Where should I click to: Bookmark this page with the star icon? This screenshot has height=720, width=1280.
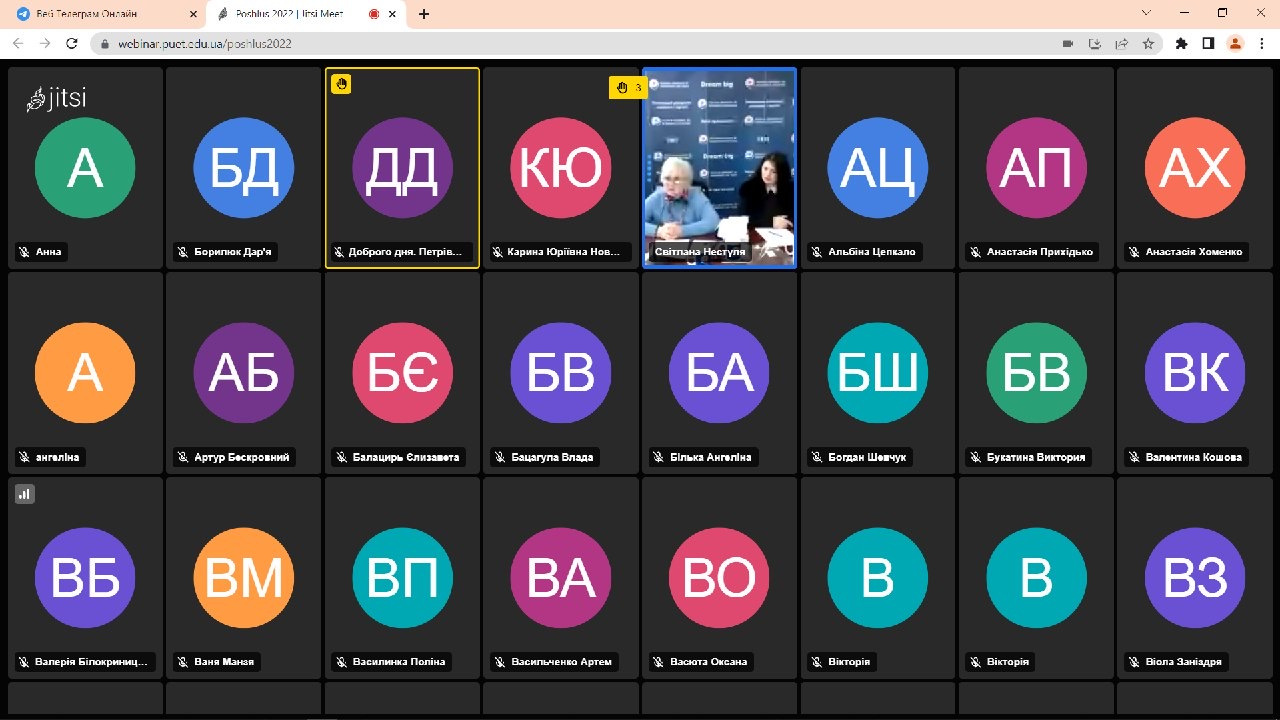1148,44
